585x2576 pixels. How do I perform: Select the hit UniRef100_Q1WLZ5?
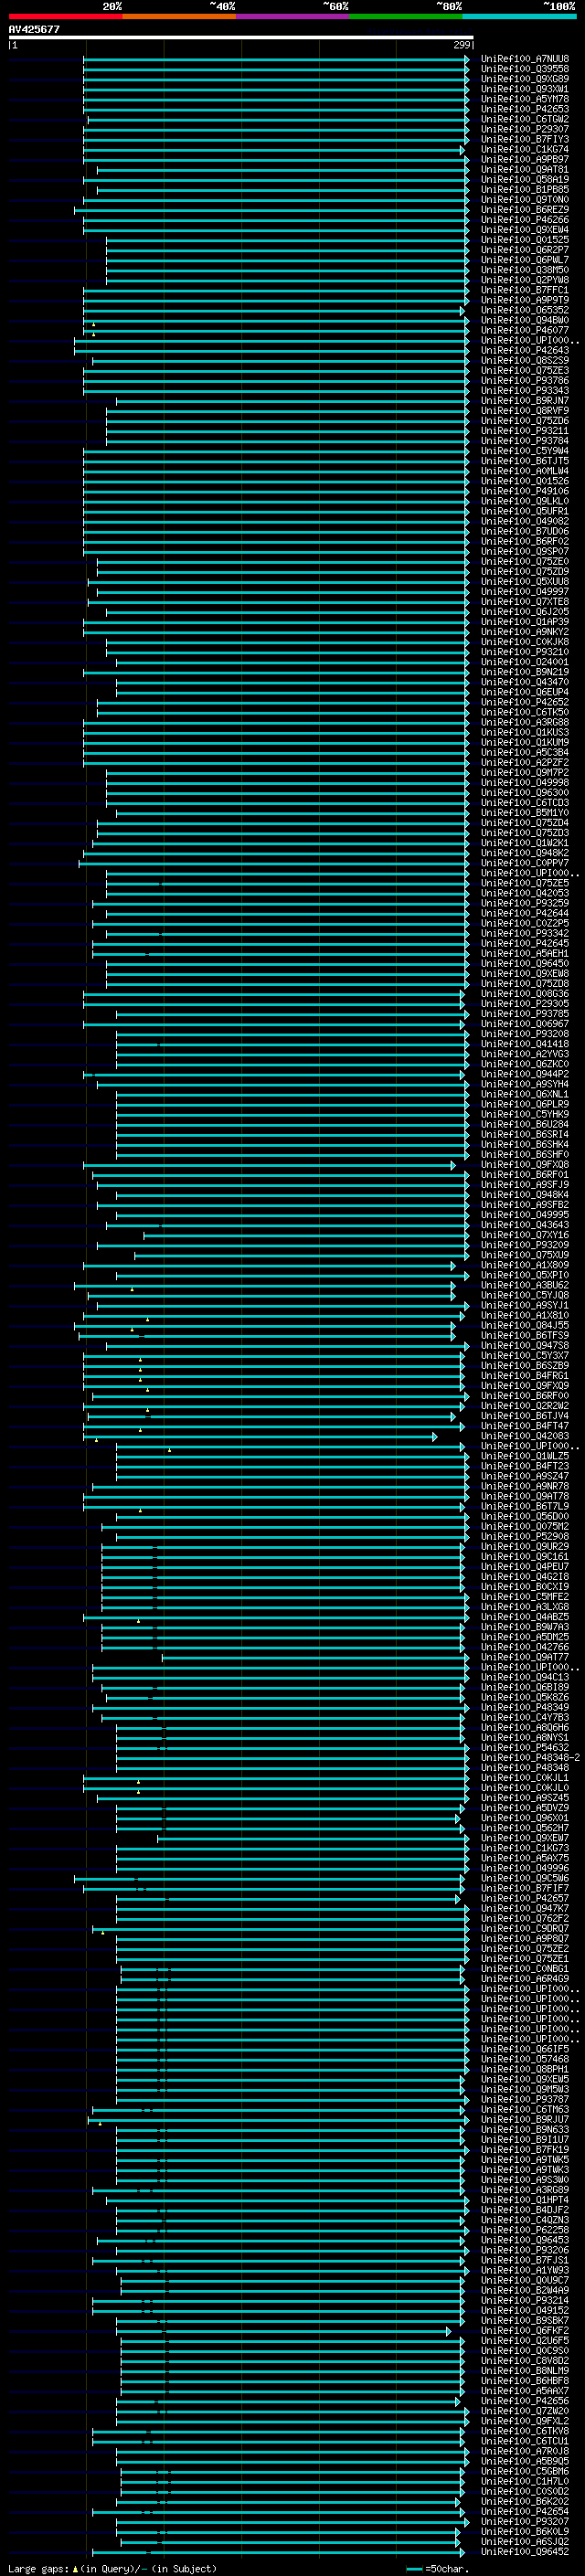tap(524, 1457)
